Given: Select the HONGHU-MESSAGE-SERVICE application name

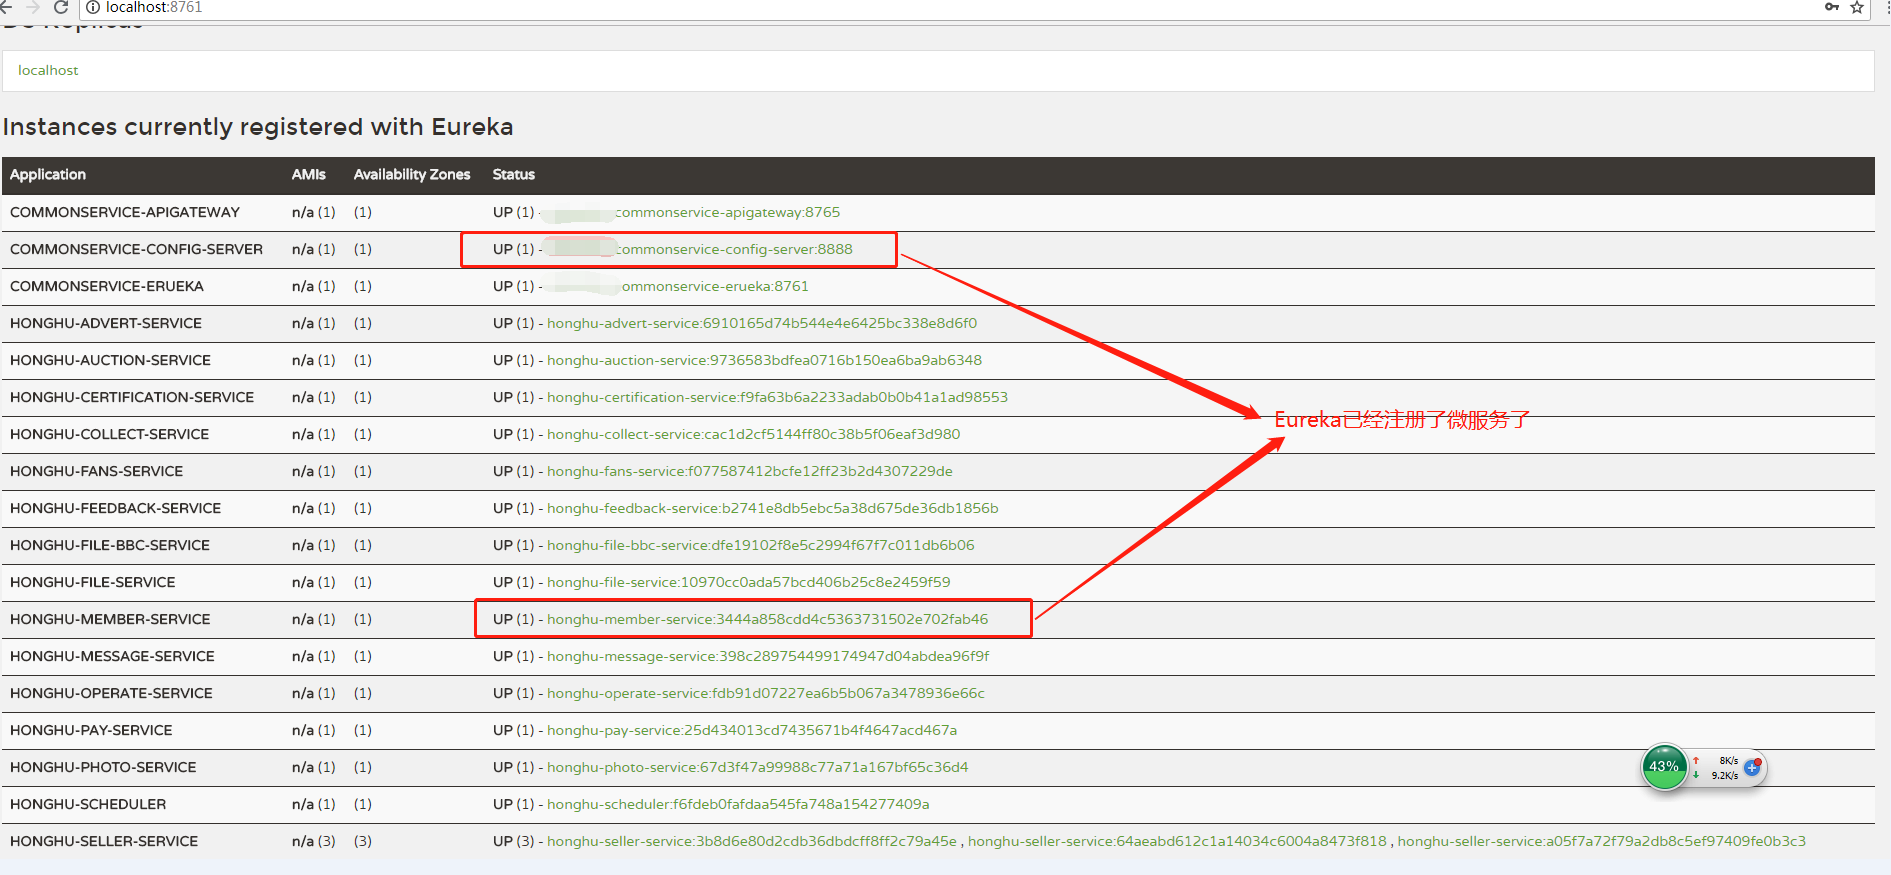Looking at the screenshot, I should tap(112, 656).
